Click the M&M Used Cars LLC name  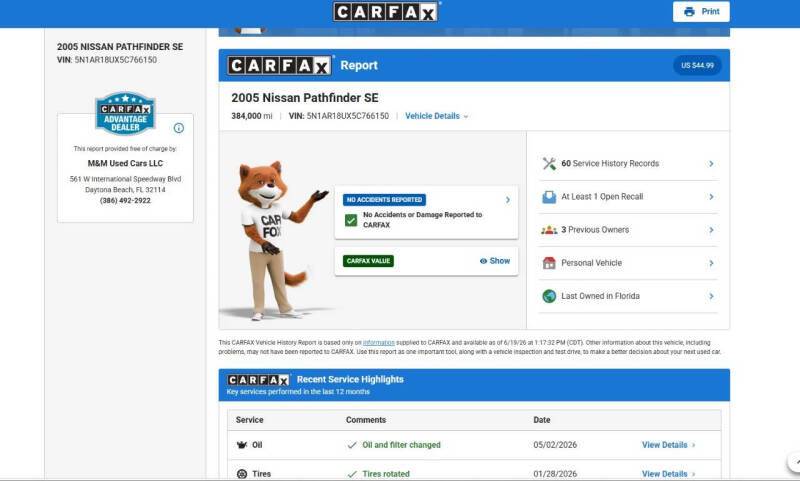pos(125,163)
